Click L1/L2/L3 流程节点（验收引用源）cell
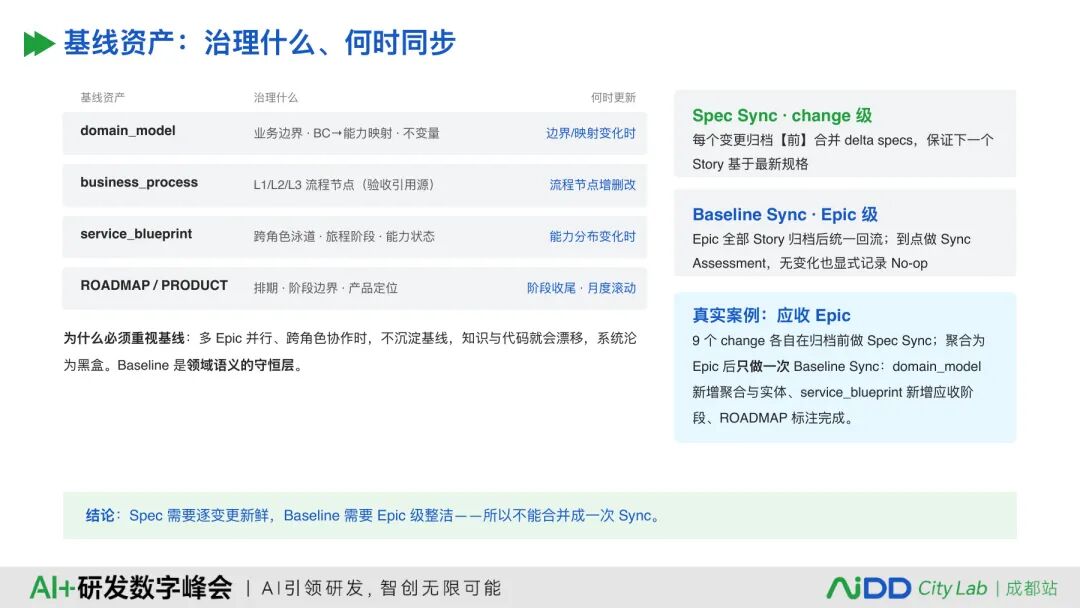The image size is (1080, 608). pyautogui.click(x=344, y=185)
